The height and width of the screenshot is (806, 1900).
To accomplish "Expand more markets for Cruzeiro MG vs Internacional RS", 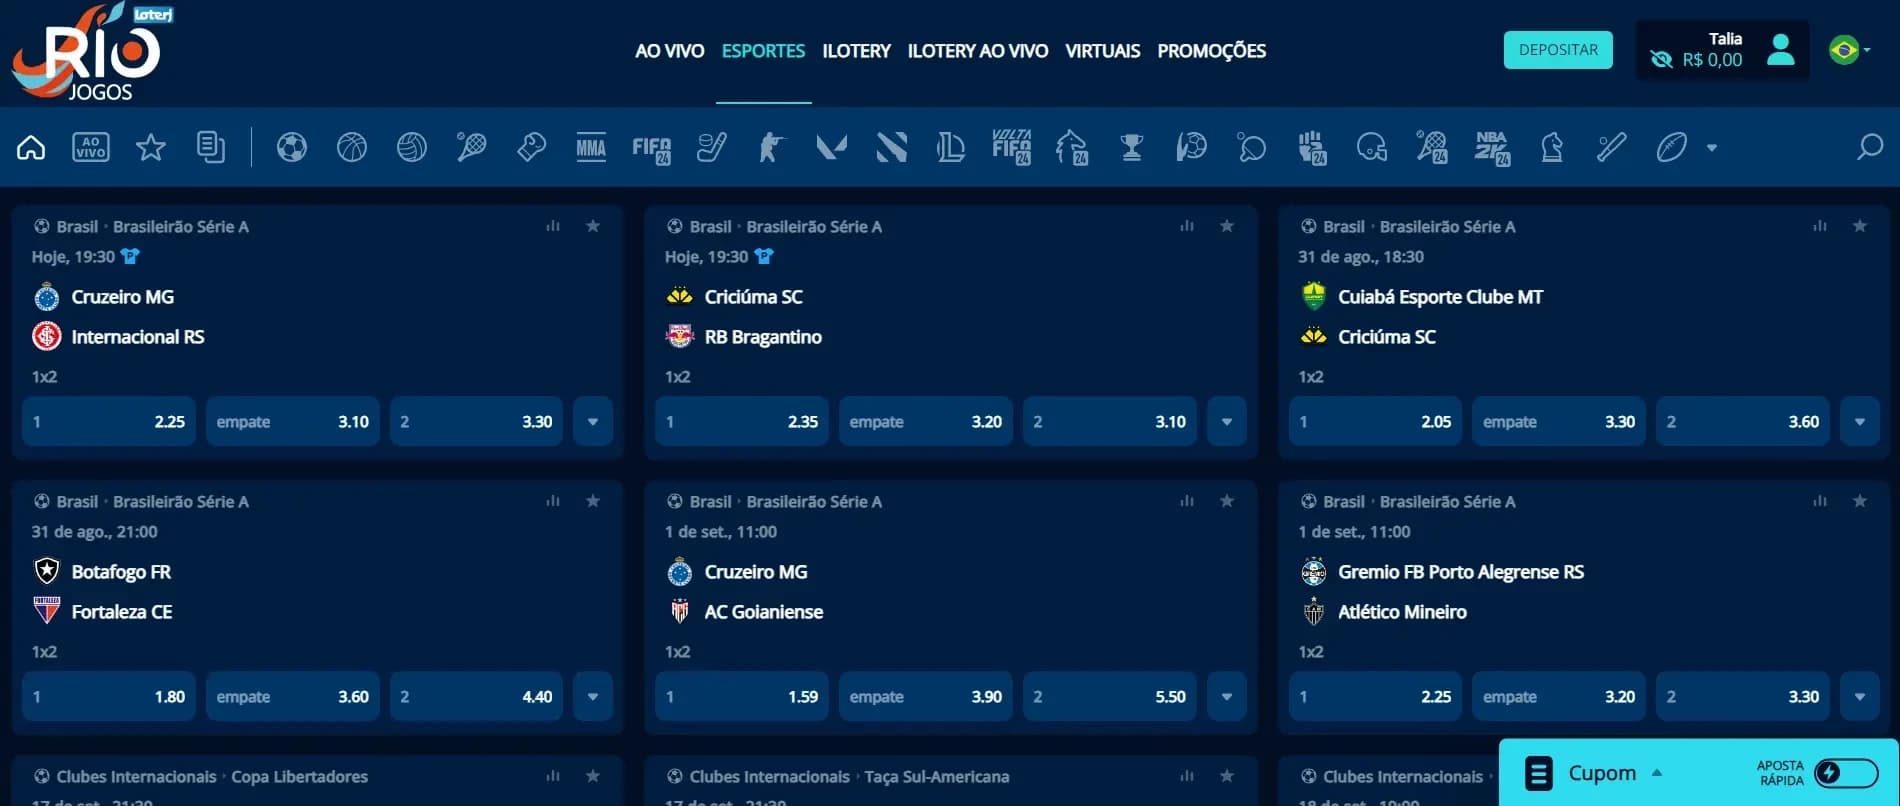I will (x=593, y=422).
